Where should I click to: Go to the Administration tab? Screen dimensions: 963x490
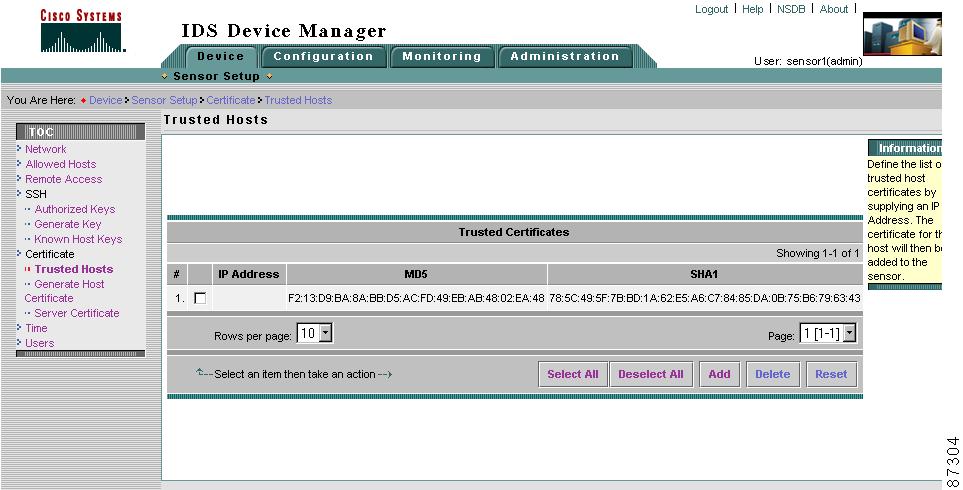[x=564, y=56]
